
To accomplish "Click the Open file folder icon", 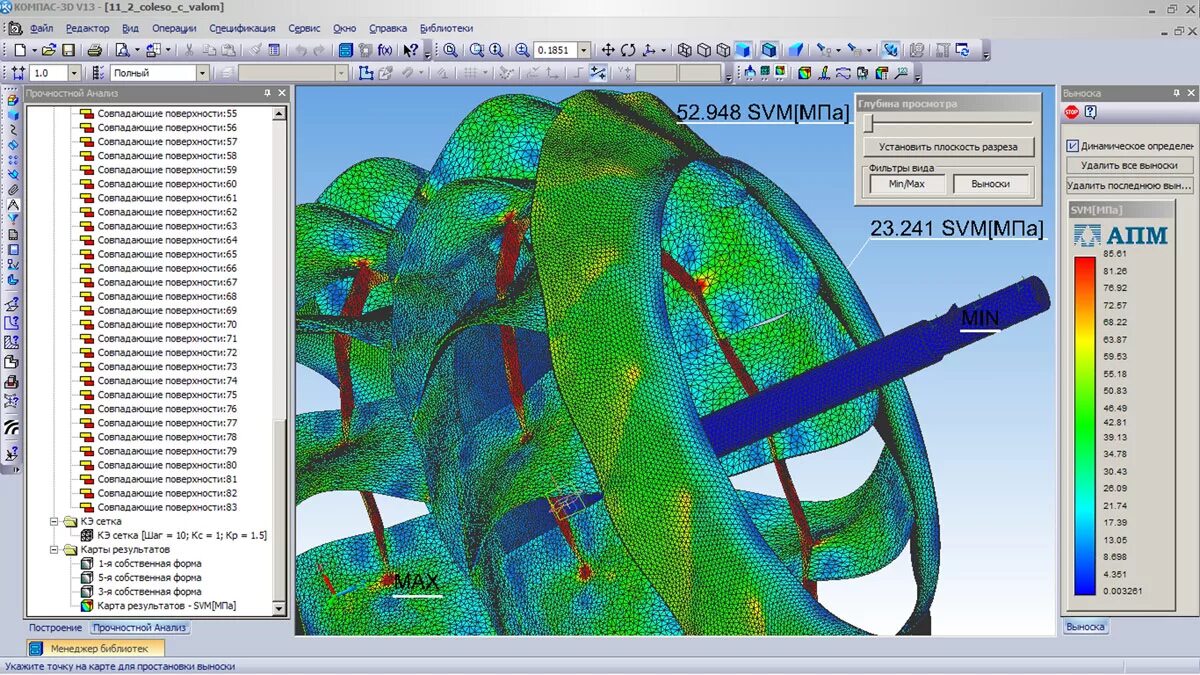I will 48,50.
